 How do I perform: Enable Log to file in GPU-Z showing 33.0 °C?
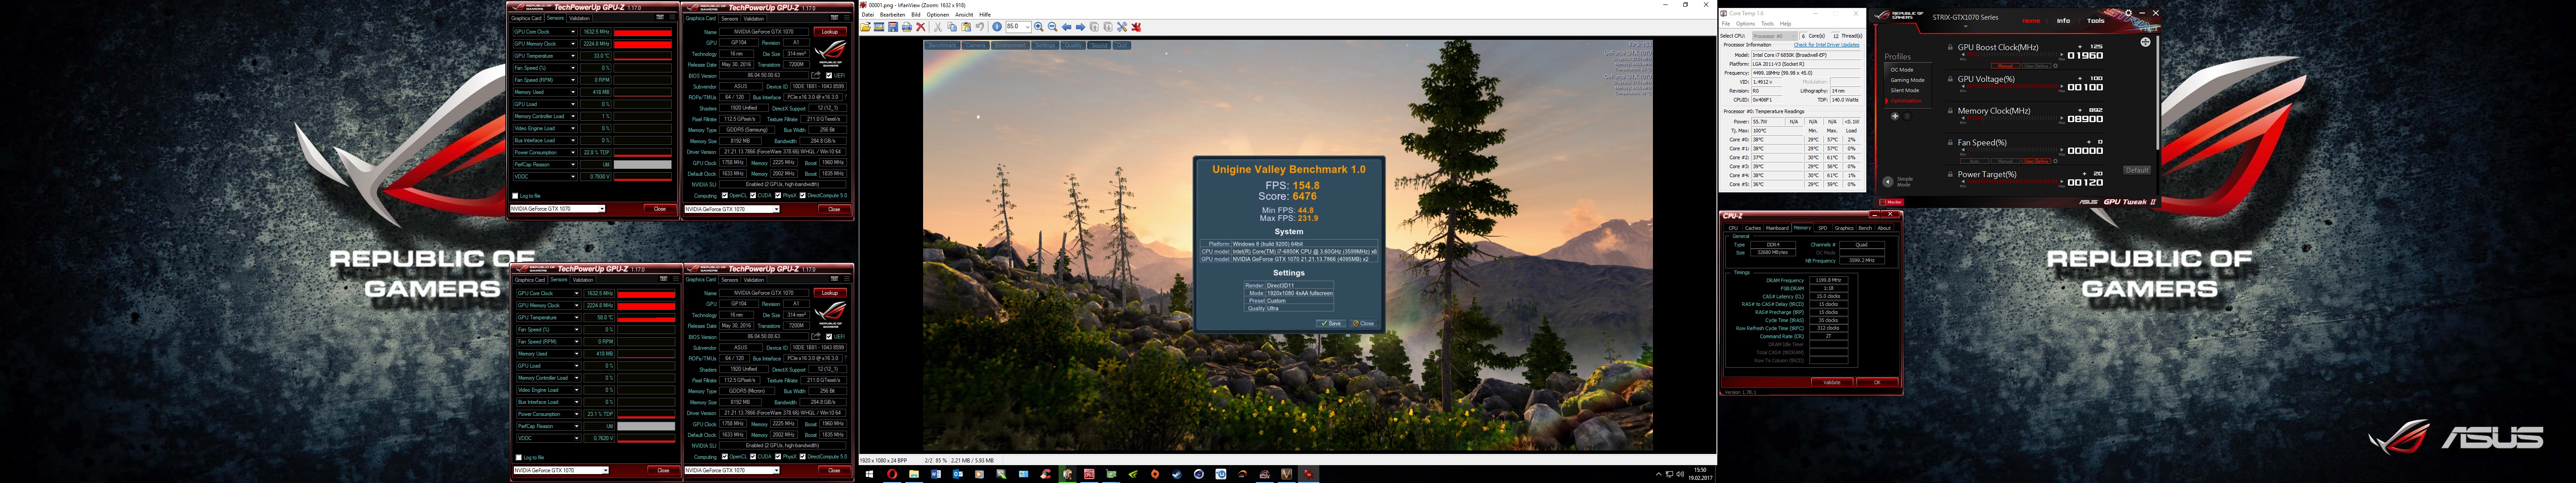coord(515,196)
